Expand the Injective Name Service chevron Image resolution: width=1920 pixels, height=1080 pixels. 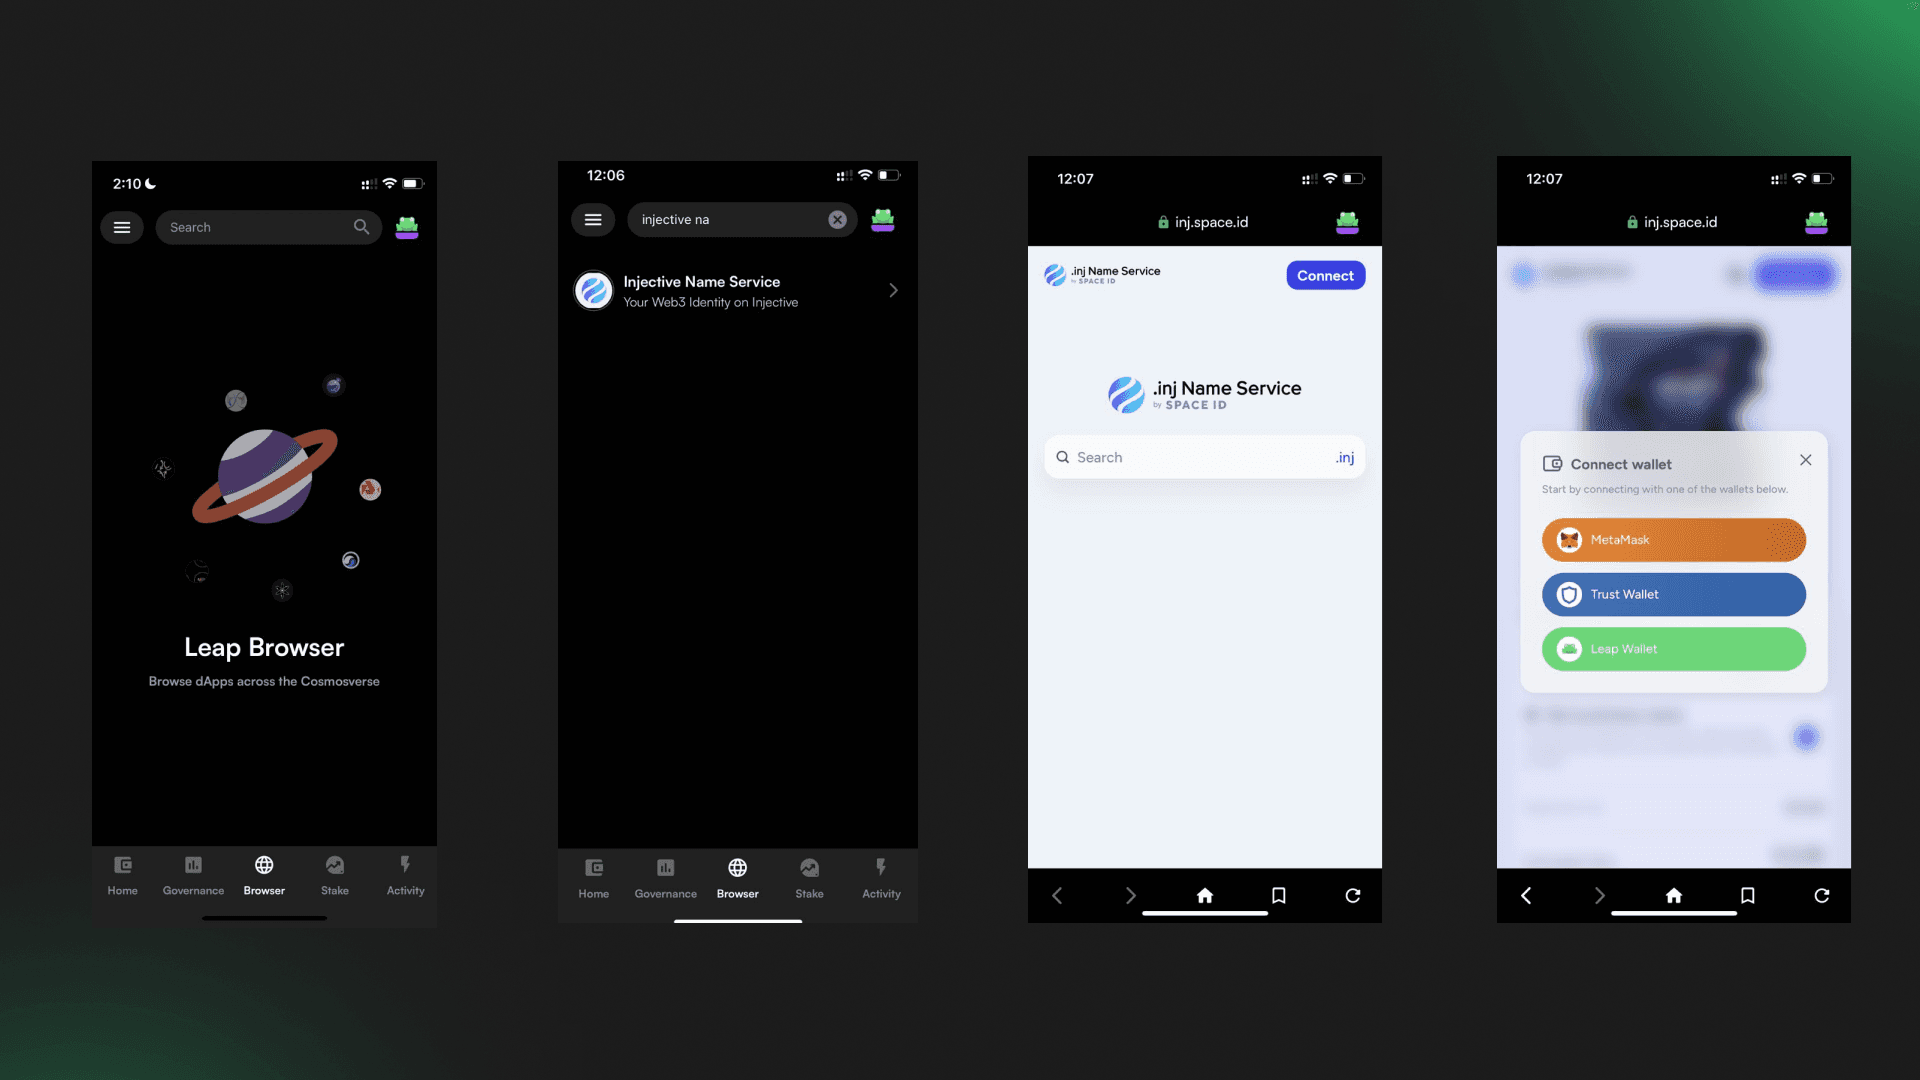893,291
